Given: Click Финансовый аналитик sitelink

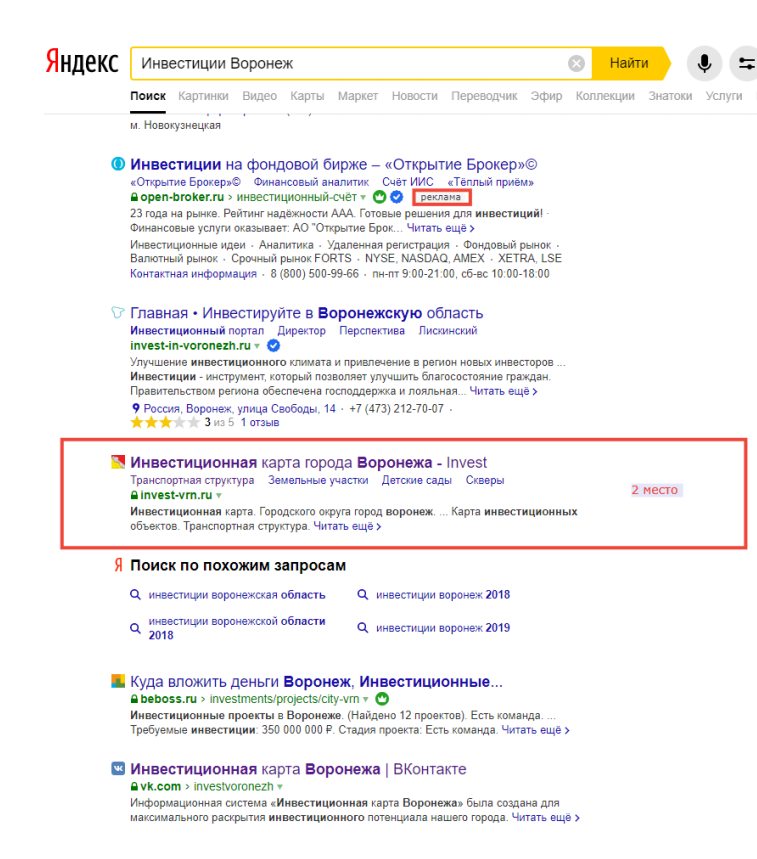Looking at the screenshot, I should 311,182.
